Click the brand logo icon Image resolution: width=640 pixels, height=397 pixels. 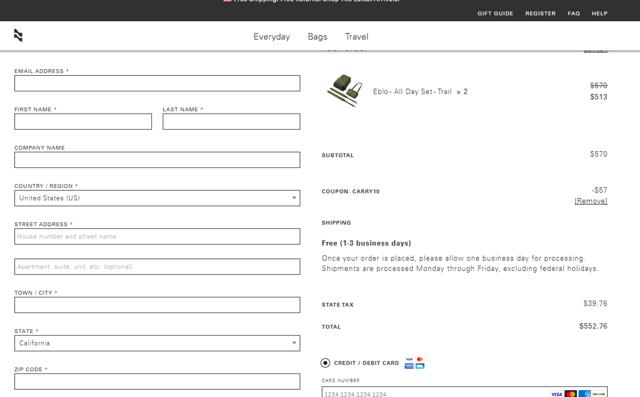pos(18,35)
